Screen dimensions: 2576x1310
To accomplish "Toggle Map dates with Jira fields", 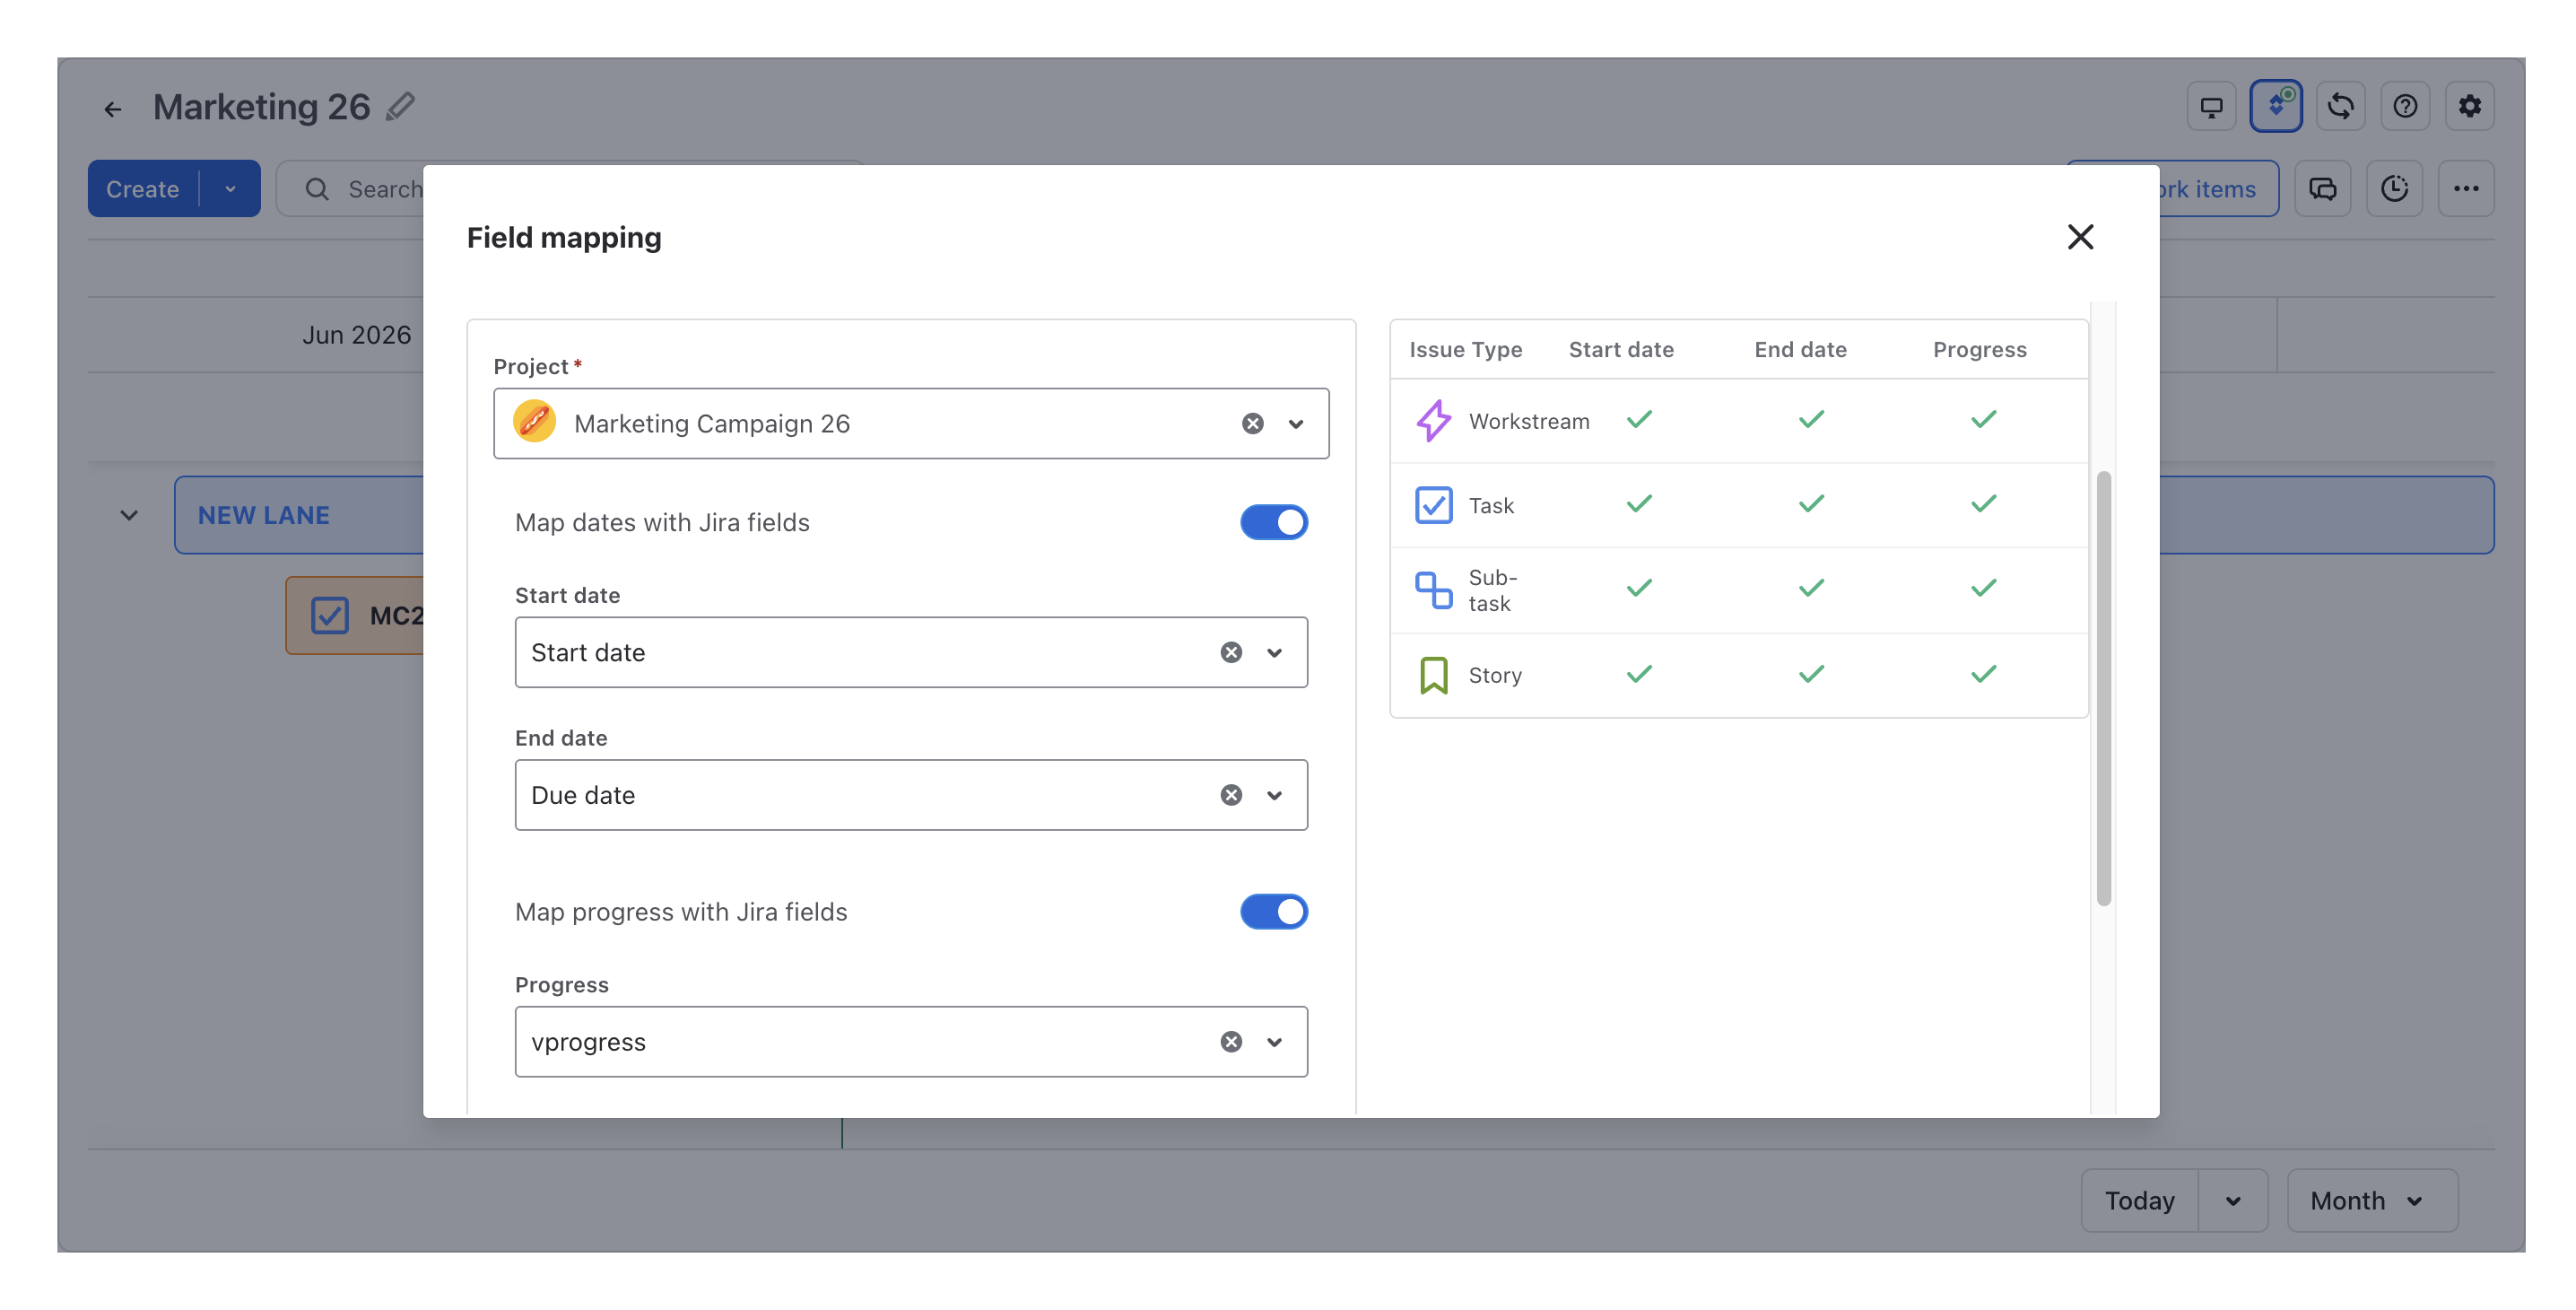I will tap(1273, 522).
